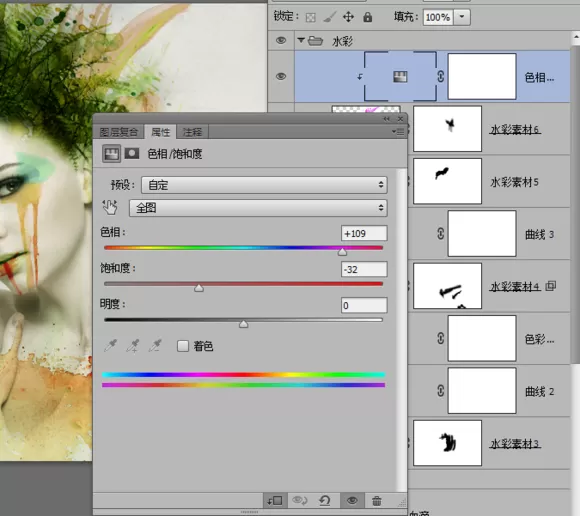580x516 pixels.
Task: Switch to the 图层复合 tab
Action: pos(118,132)
